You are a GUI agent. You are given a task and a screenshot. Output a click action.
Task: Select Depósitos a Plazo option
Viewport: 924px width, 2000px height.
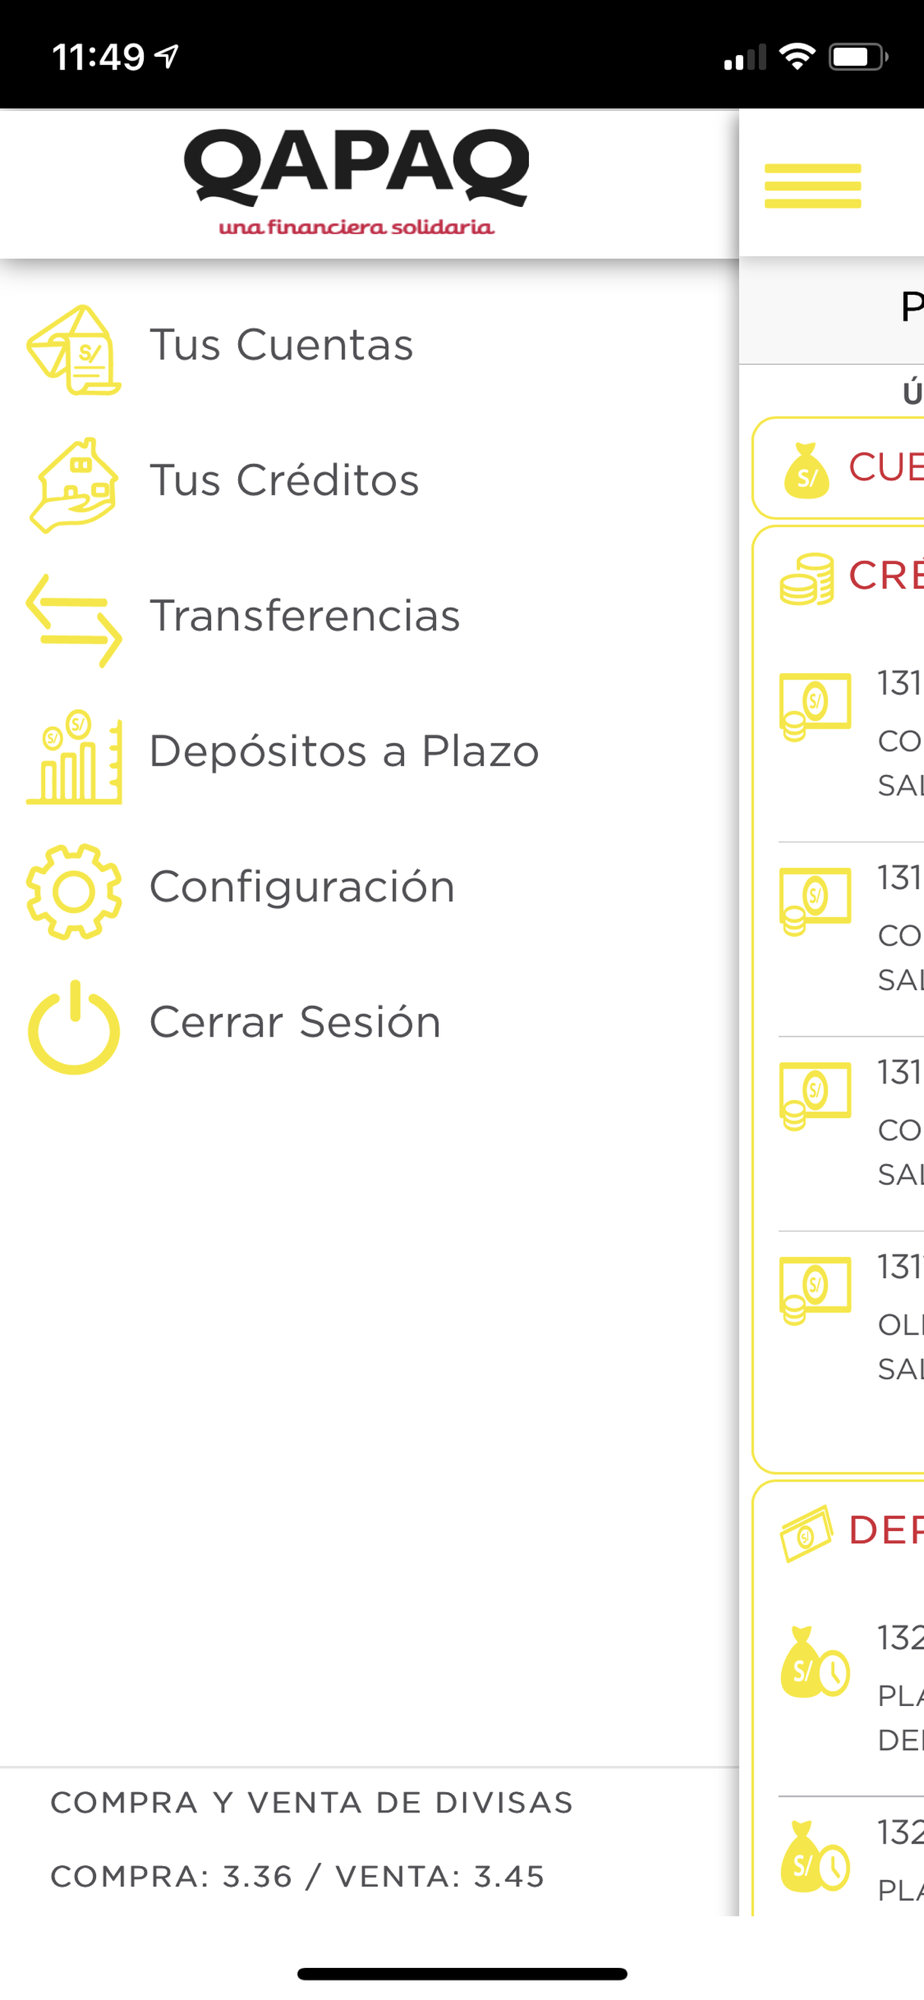[x=344, y=752]
